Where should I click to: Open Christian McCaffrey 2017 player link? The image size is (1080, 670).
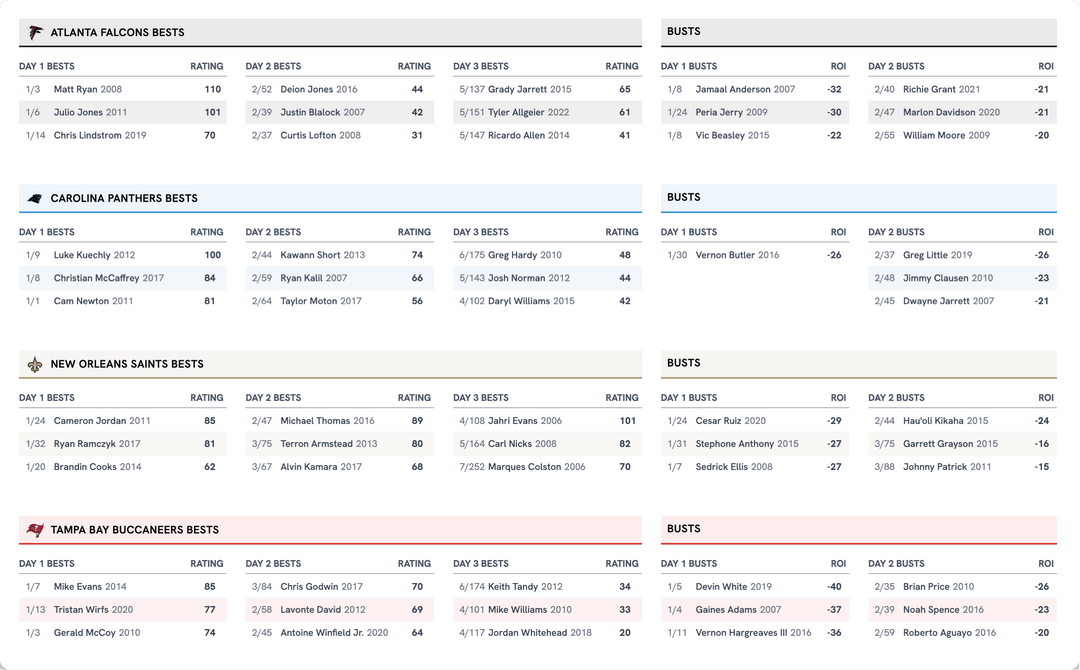[109, 278]
